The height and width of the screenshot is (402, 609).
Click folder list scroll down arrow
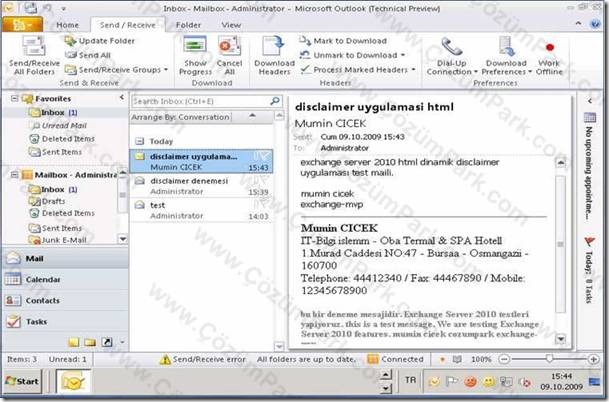[x=123, y=239]
